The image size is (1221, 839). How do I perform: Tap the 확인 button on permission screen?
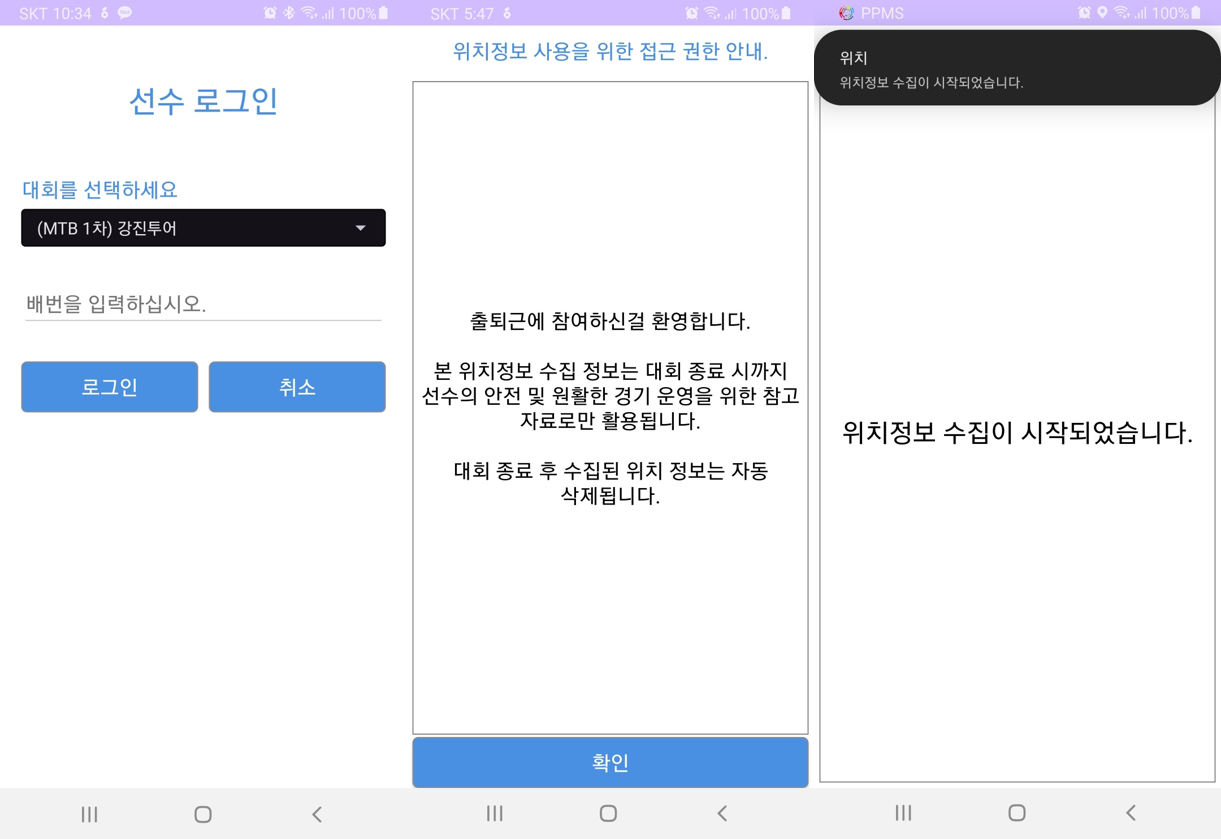pyautogui.click(x=610, y=763)
